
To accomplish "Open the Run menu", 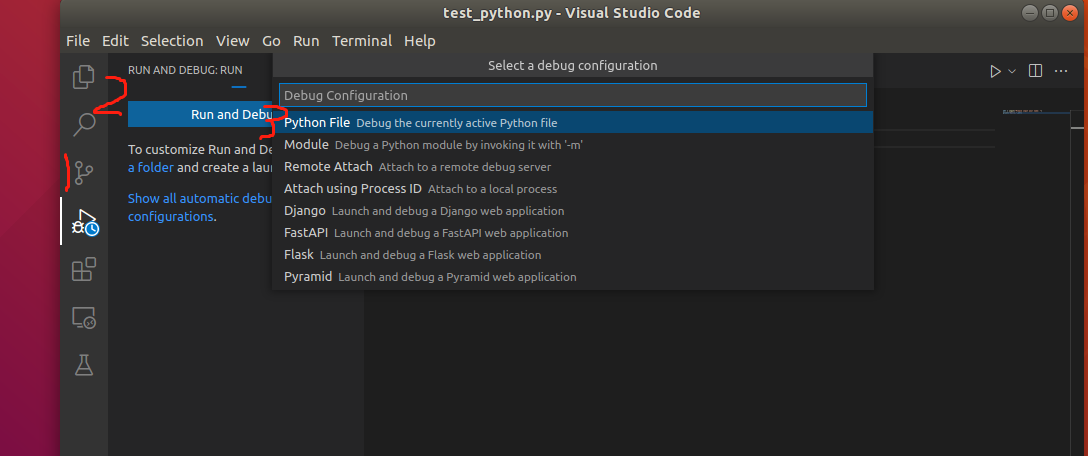I will pyautogui.click(x=306, y=41).
